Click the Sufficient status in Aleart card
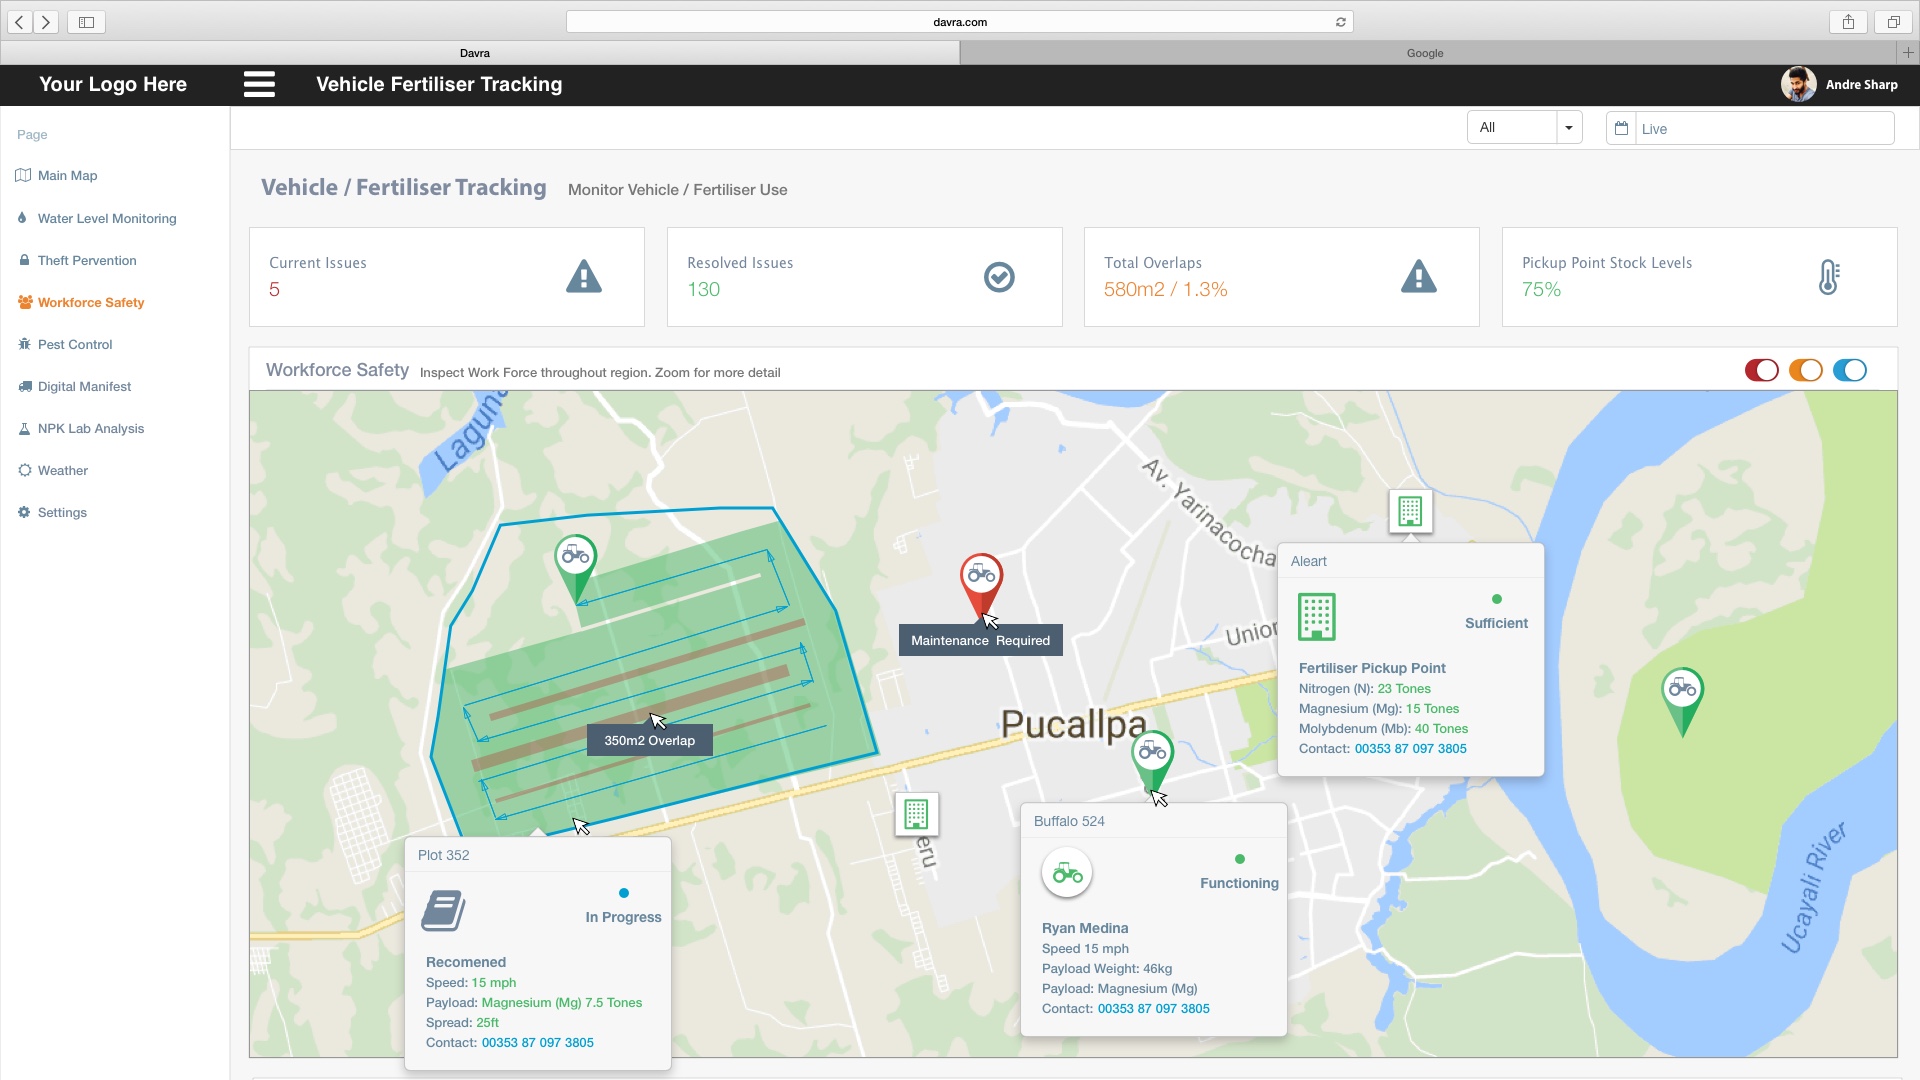The width and height of the screenshot is (1920, 1080). pos(1497,624)
